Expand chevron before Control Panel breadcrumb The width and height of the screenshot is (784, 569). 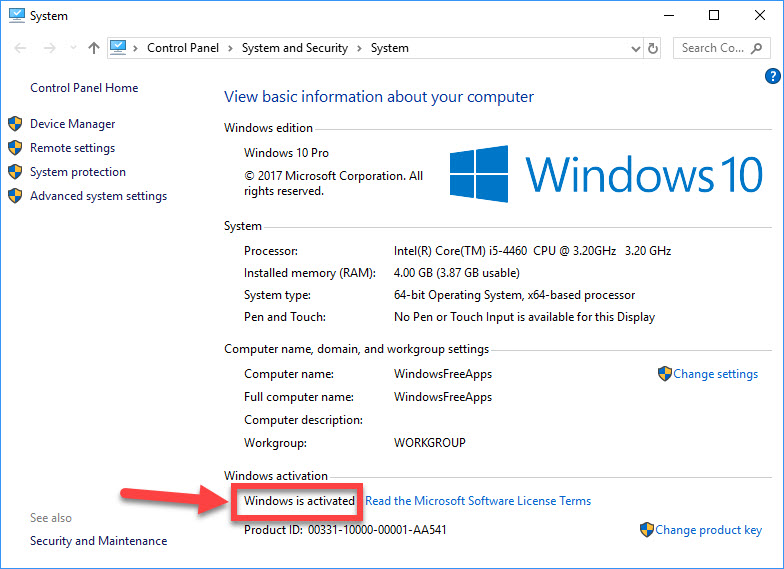pos(136,48)
